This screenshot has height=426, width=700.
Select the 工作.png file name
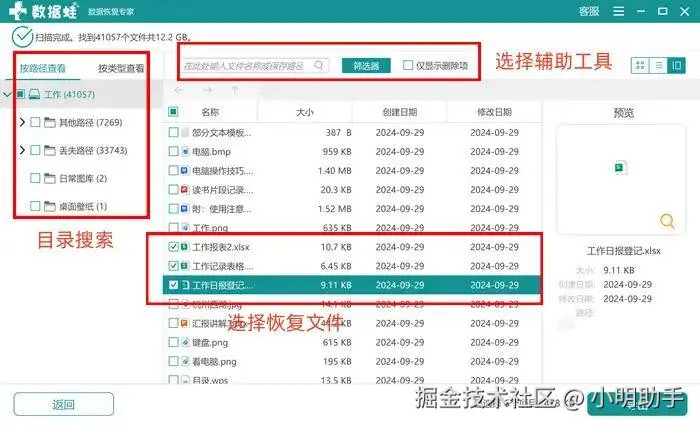coord(210,228)
